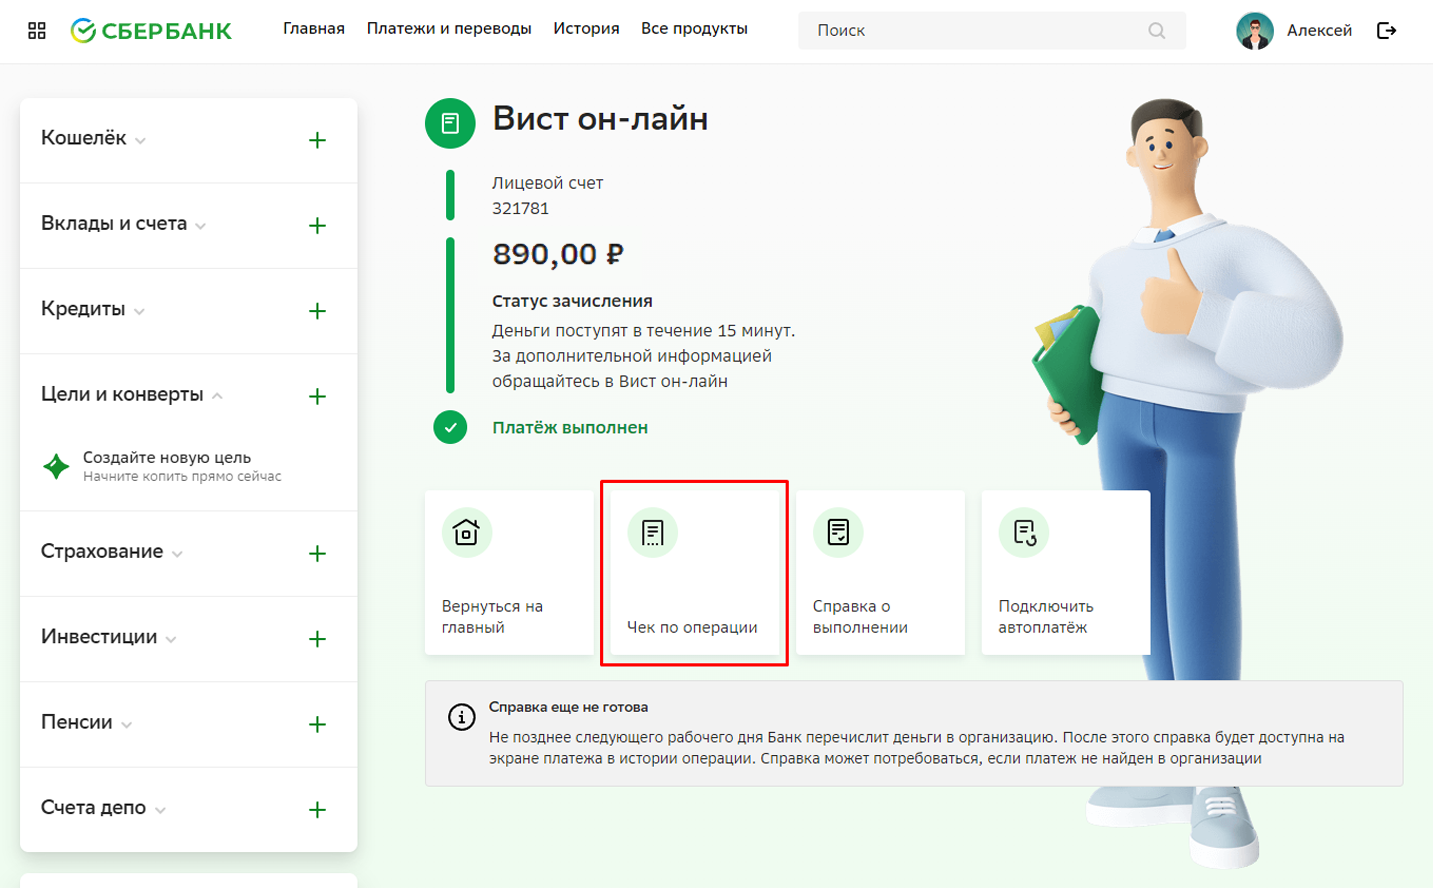Add new item to Вклады и счета
This screenshot has width=1433, height=888.
tap(317, 226)
